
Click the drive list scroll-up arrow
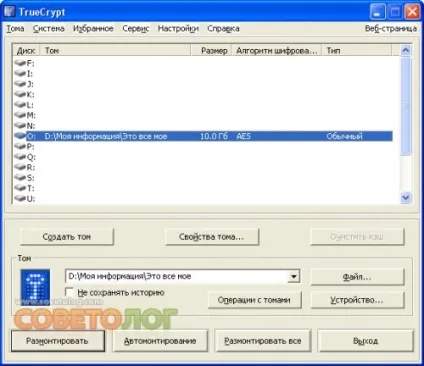click(x=406, y=50)
